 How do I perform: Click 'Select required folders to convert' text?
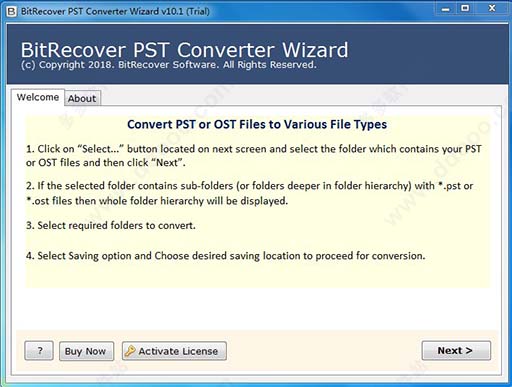[111, 226]
